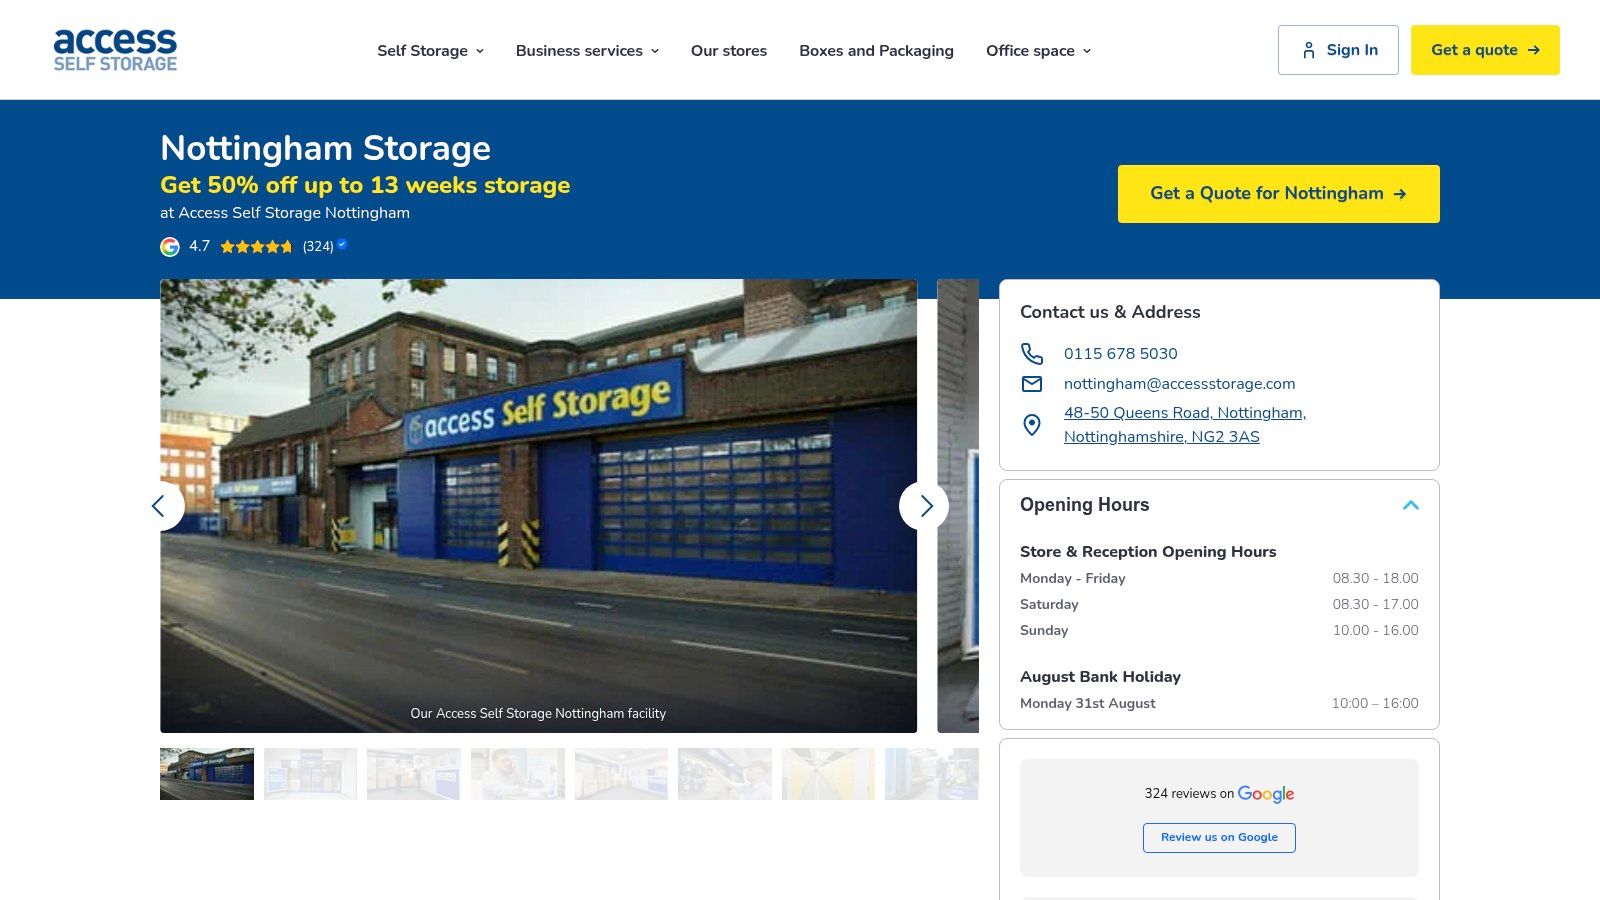
Task: Call the 0115 678 5030 phone link
Action: point(1120,354)
